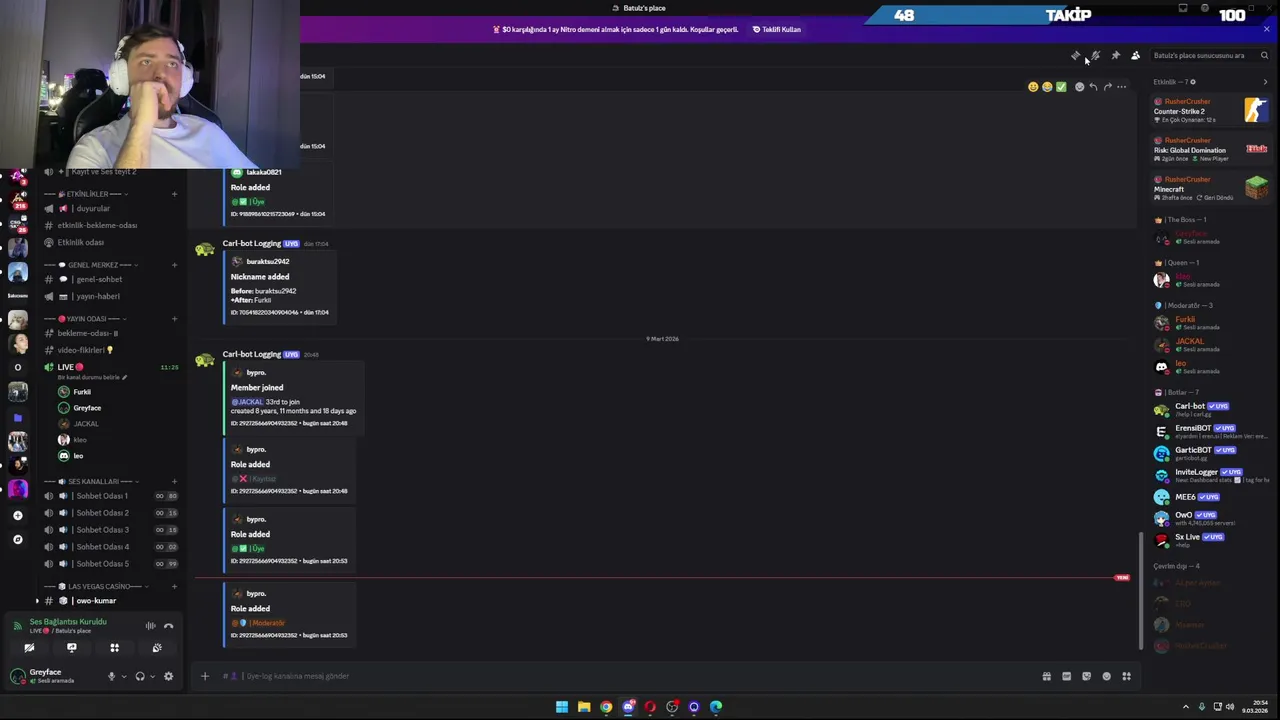
Task: Open owo-kumar channel
Action: point(110,601)
